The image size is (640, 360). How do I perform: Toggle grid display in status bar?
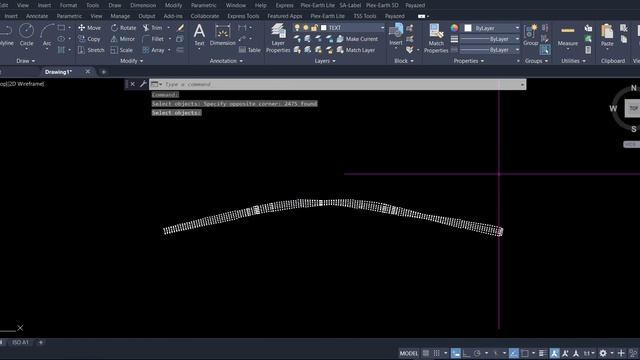click(x=426, y=353)
